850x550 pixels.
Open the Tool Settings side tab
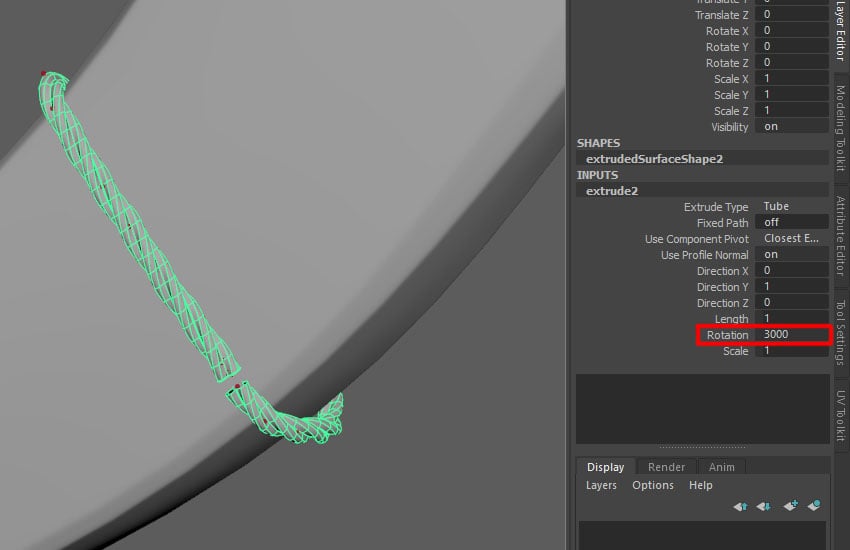(x=840, y=333)
